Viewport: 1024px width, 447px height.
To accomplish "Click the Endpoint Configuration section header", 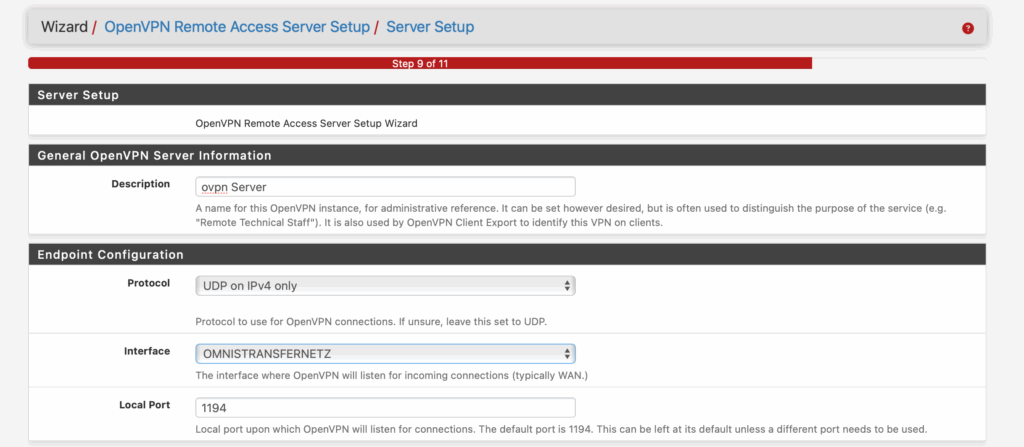I will tap(110, 255).
